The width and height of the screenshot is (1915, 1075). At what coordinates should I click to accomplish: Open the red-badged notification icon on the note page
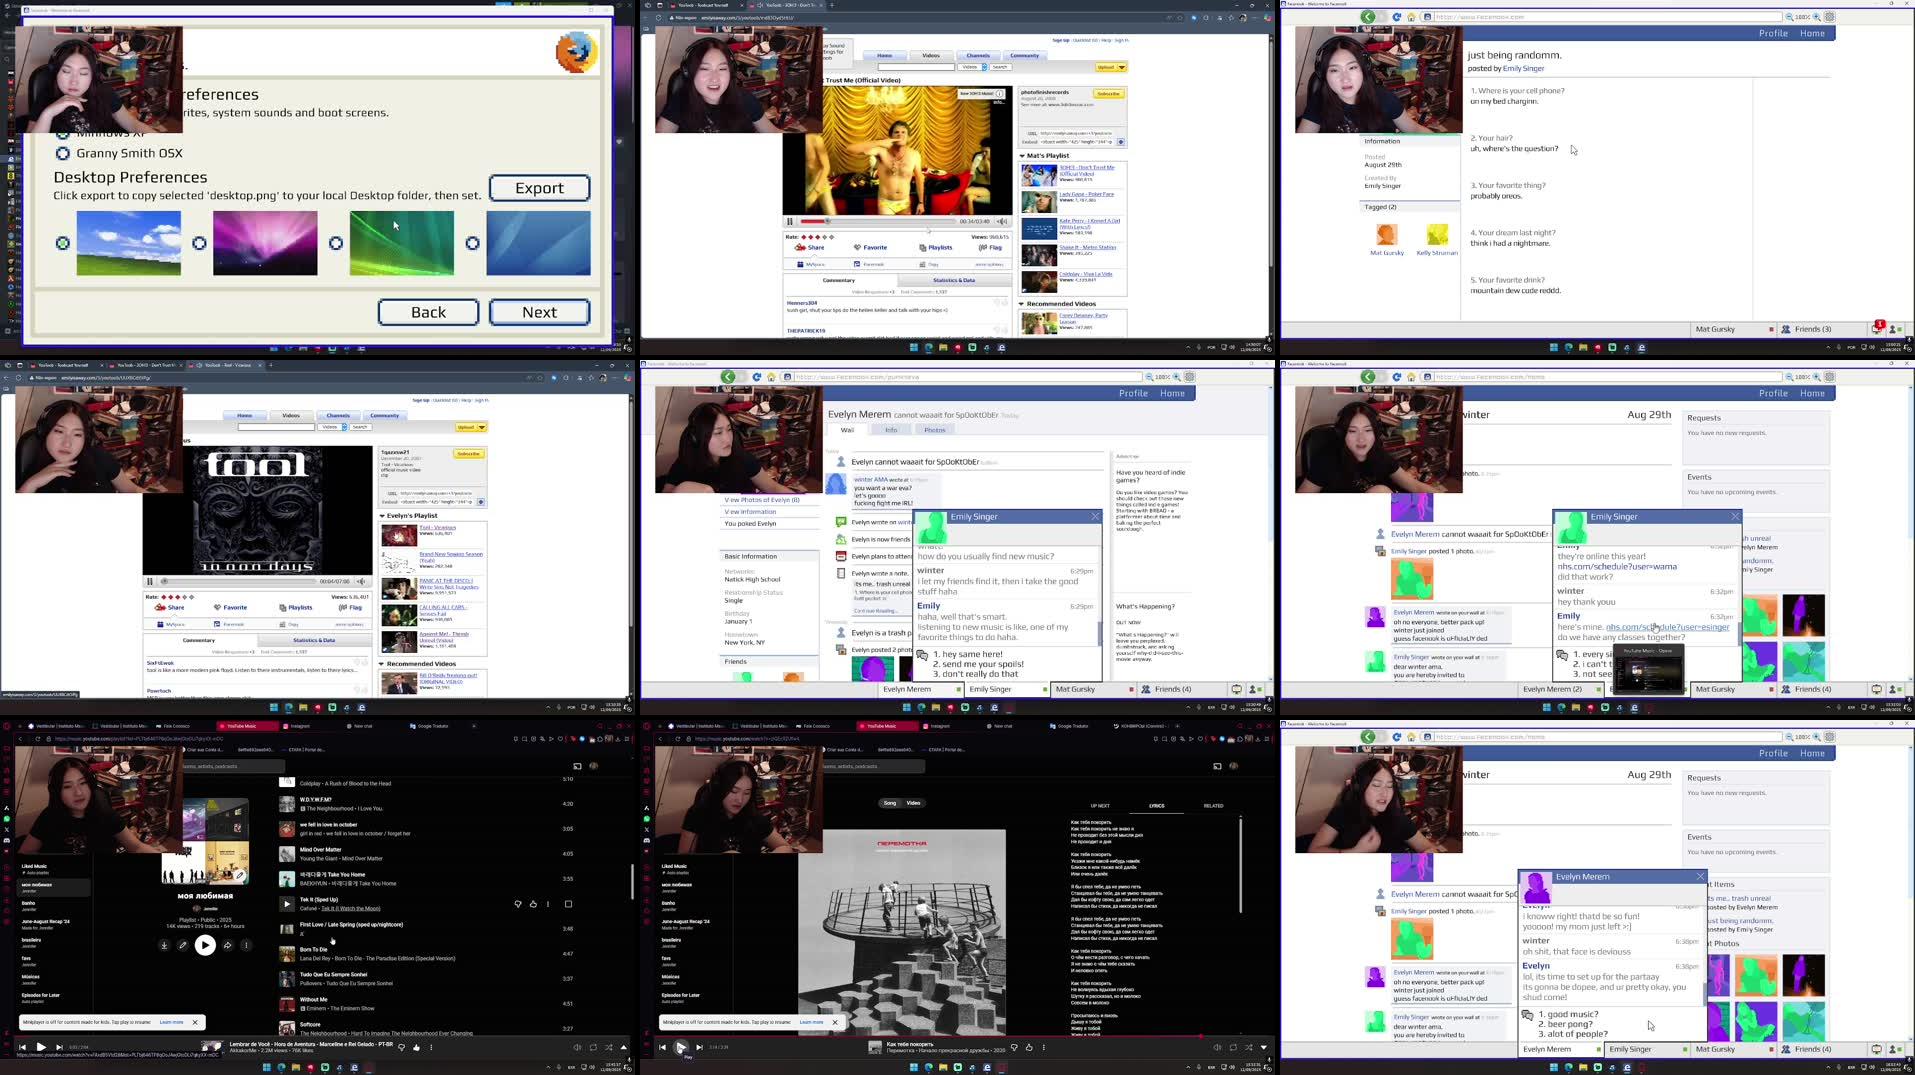[x=1877, y=328]
